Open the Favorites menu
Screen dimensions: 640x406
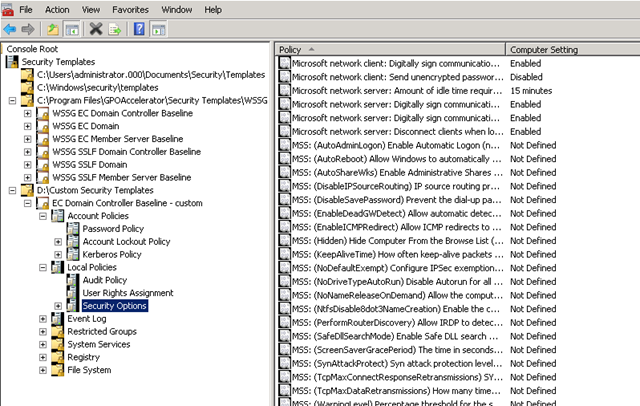point(130,9)
